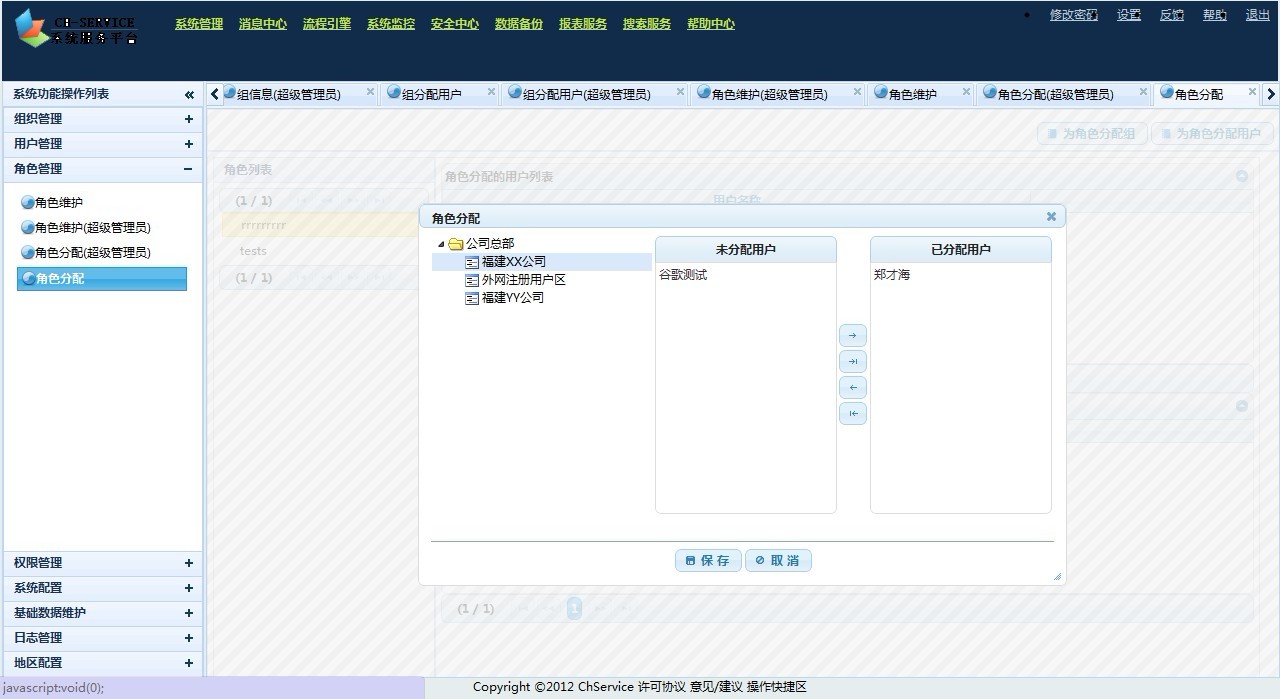Image resolution: width=1280 pixels, height=699 pixels.
Task: Expand 系统配置 section
Action: [188, 588]
